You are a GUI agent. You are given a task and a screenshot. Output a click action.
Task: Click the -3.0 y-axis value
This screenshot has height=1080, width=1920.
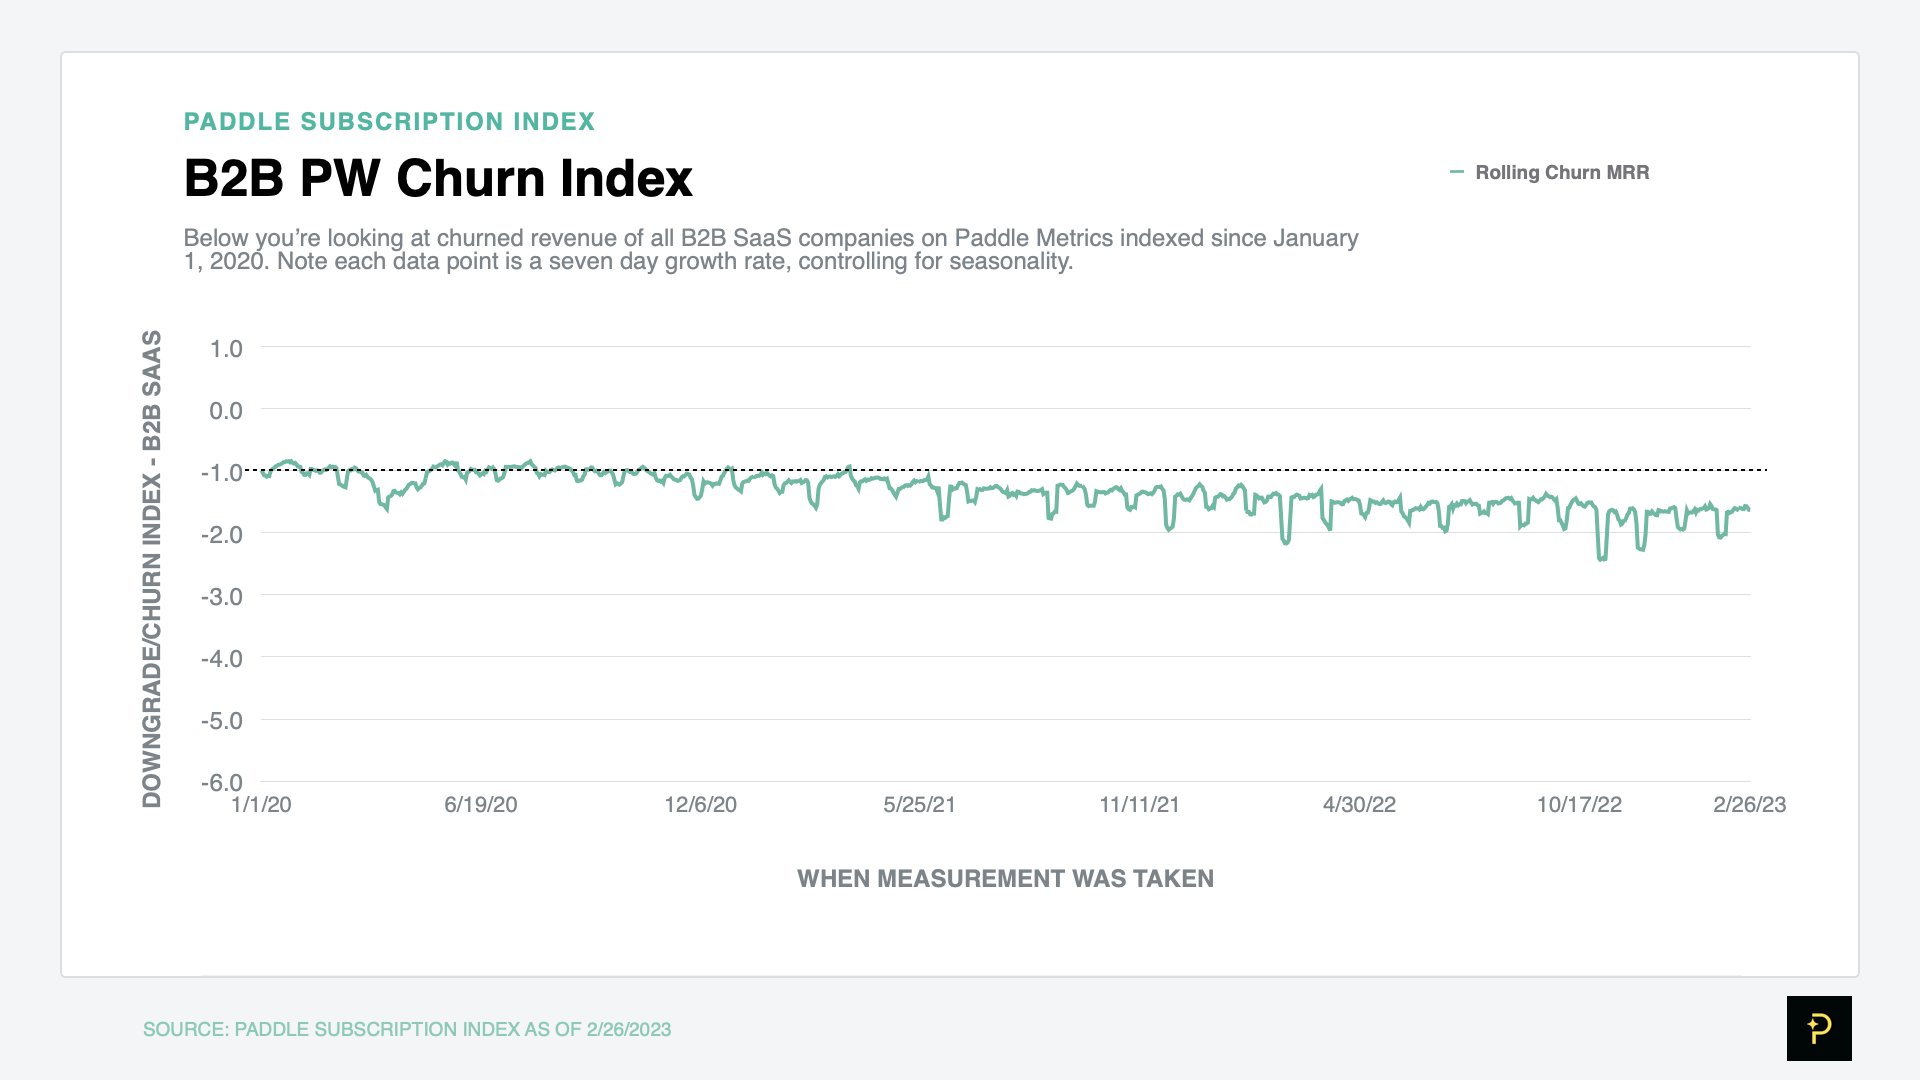tap(222, 597)
